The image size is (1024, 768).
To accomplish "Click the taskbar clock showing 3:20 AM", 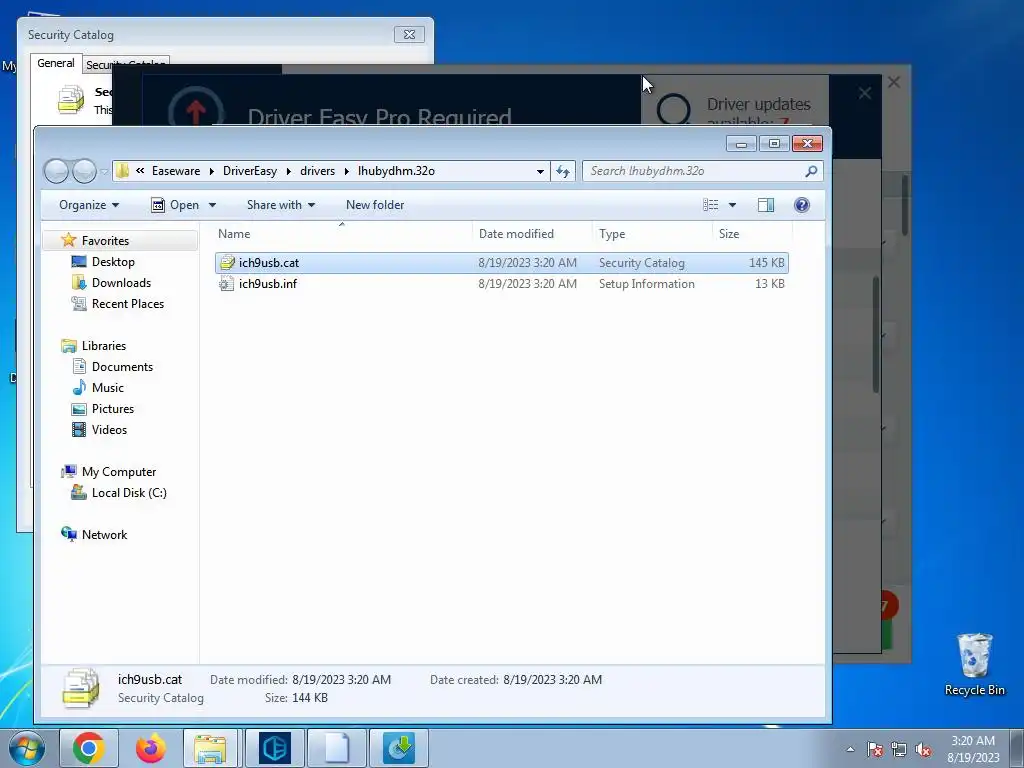I will pos(973,749).
